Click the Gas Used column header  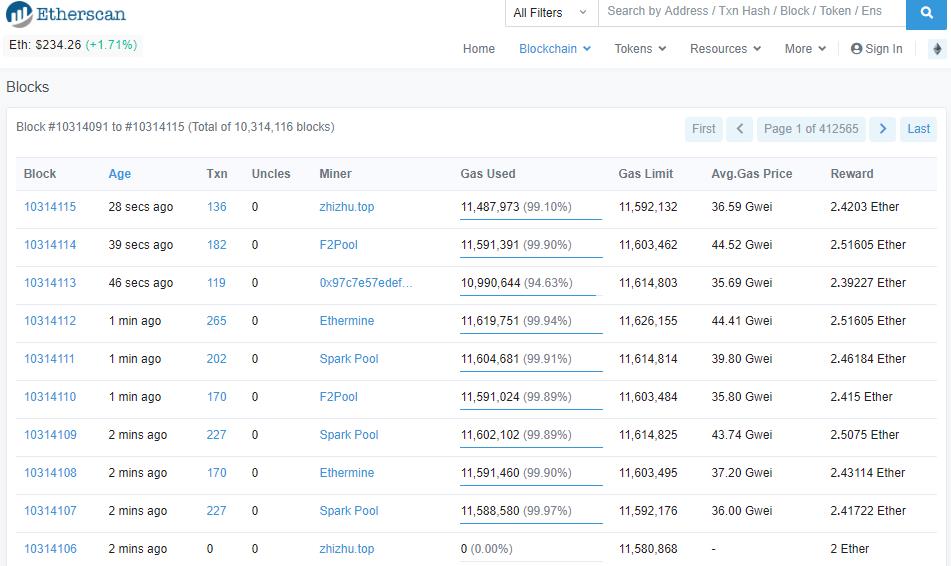tap(488, 174)
